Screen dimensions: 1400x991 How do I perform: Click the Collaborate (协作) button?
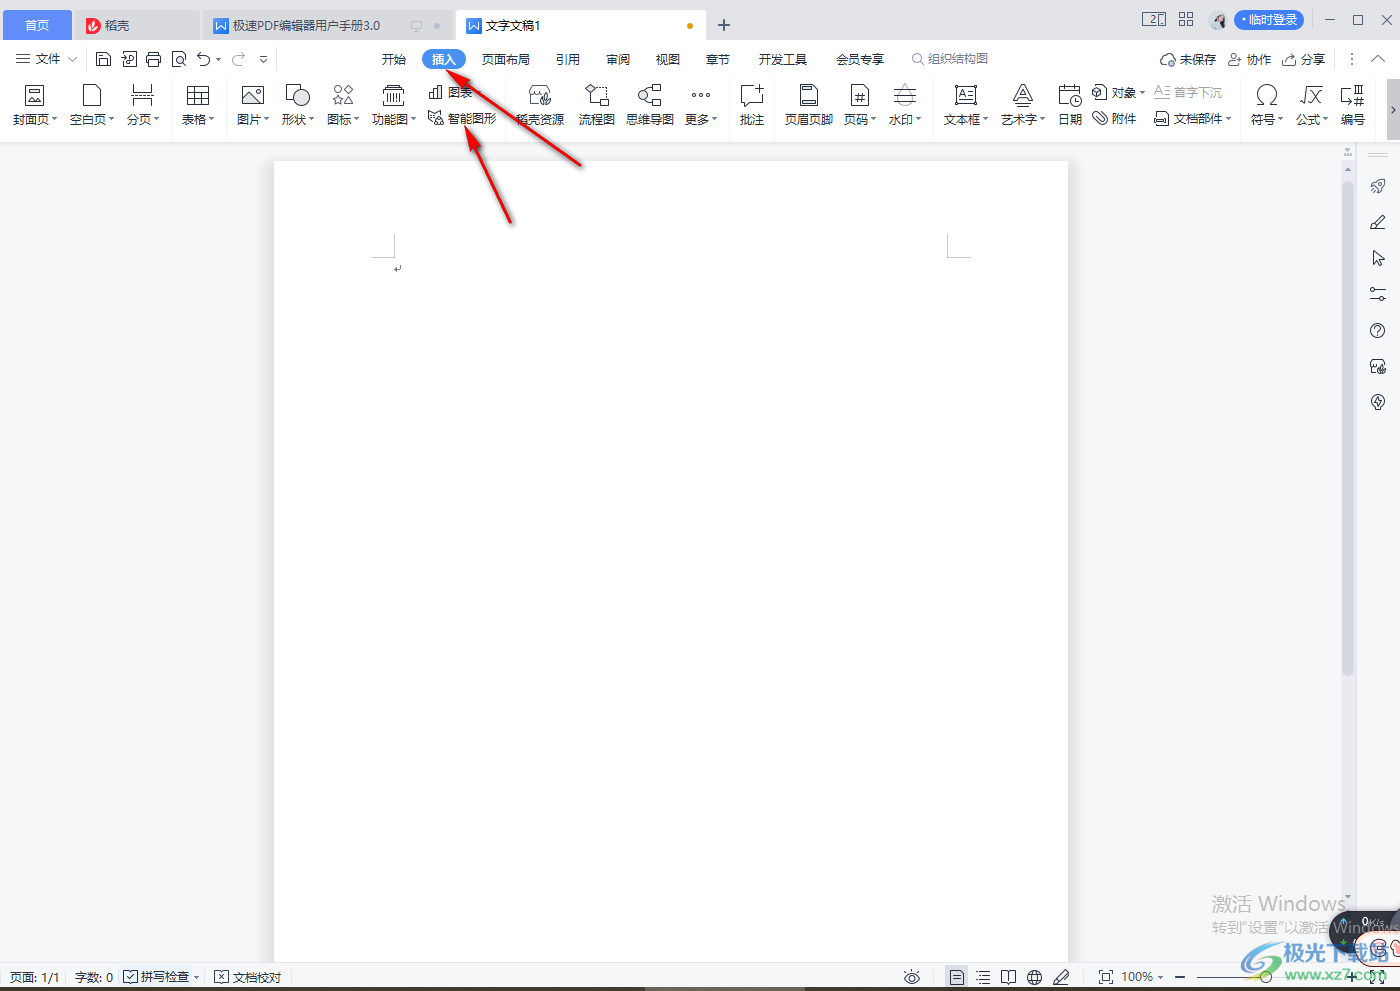[1250, 59]
